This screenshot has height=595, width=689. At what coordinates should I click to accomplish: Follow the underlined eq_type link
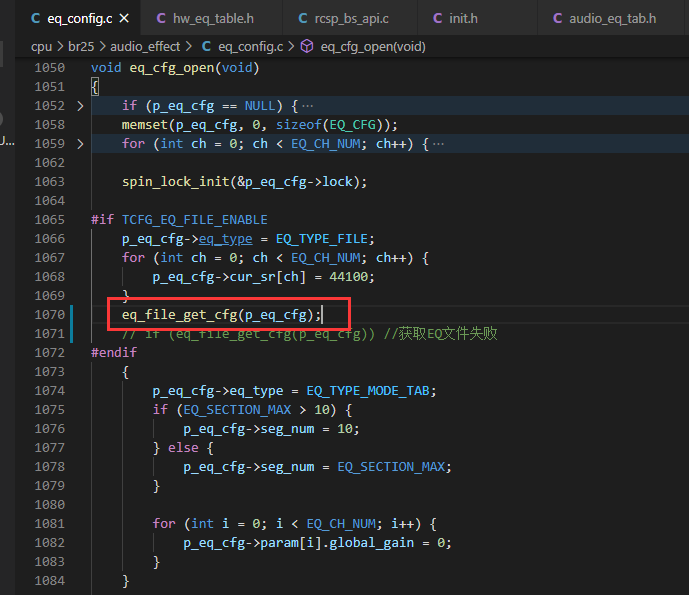226,239
